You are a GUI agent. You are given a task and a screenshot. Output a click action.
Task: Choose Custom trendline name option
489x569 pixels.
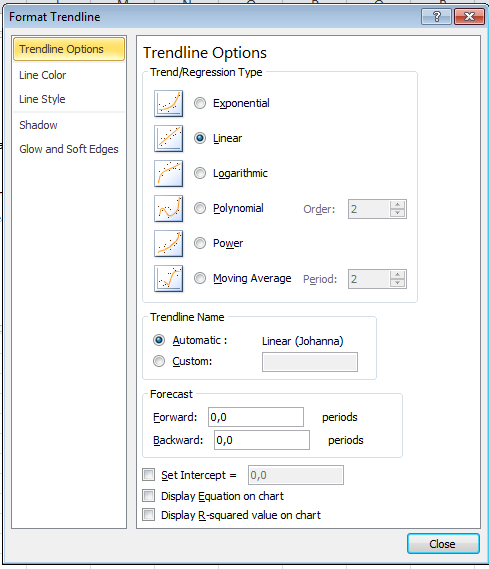pos(159,361)
